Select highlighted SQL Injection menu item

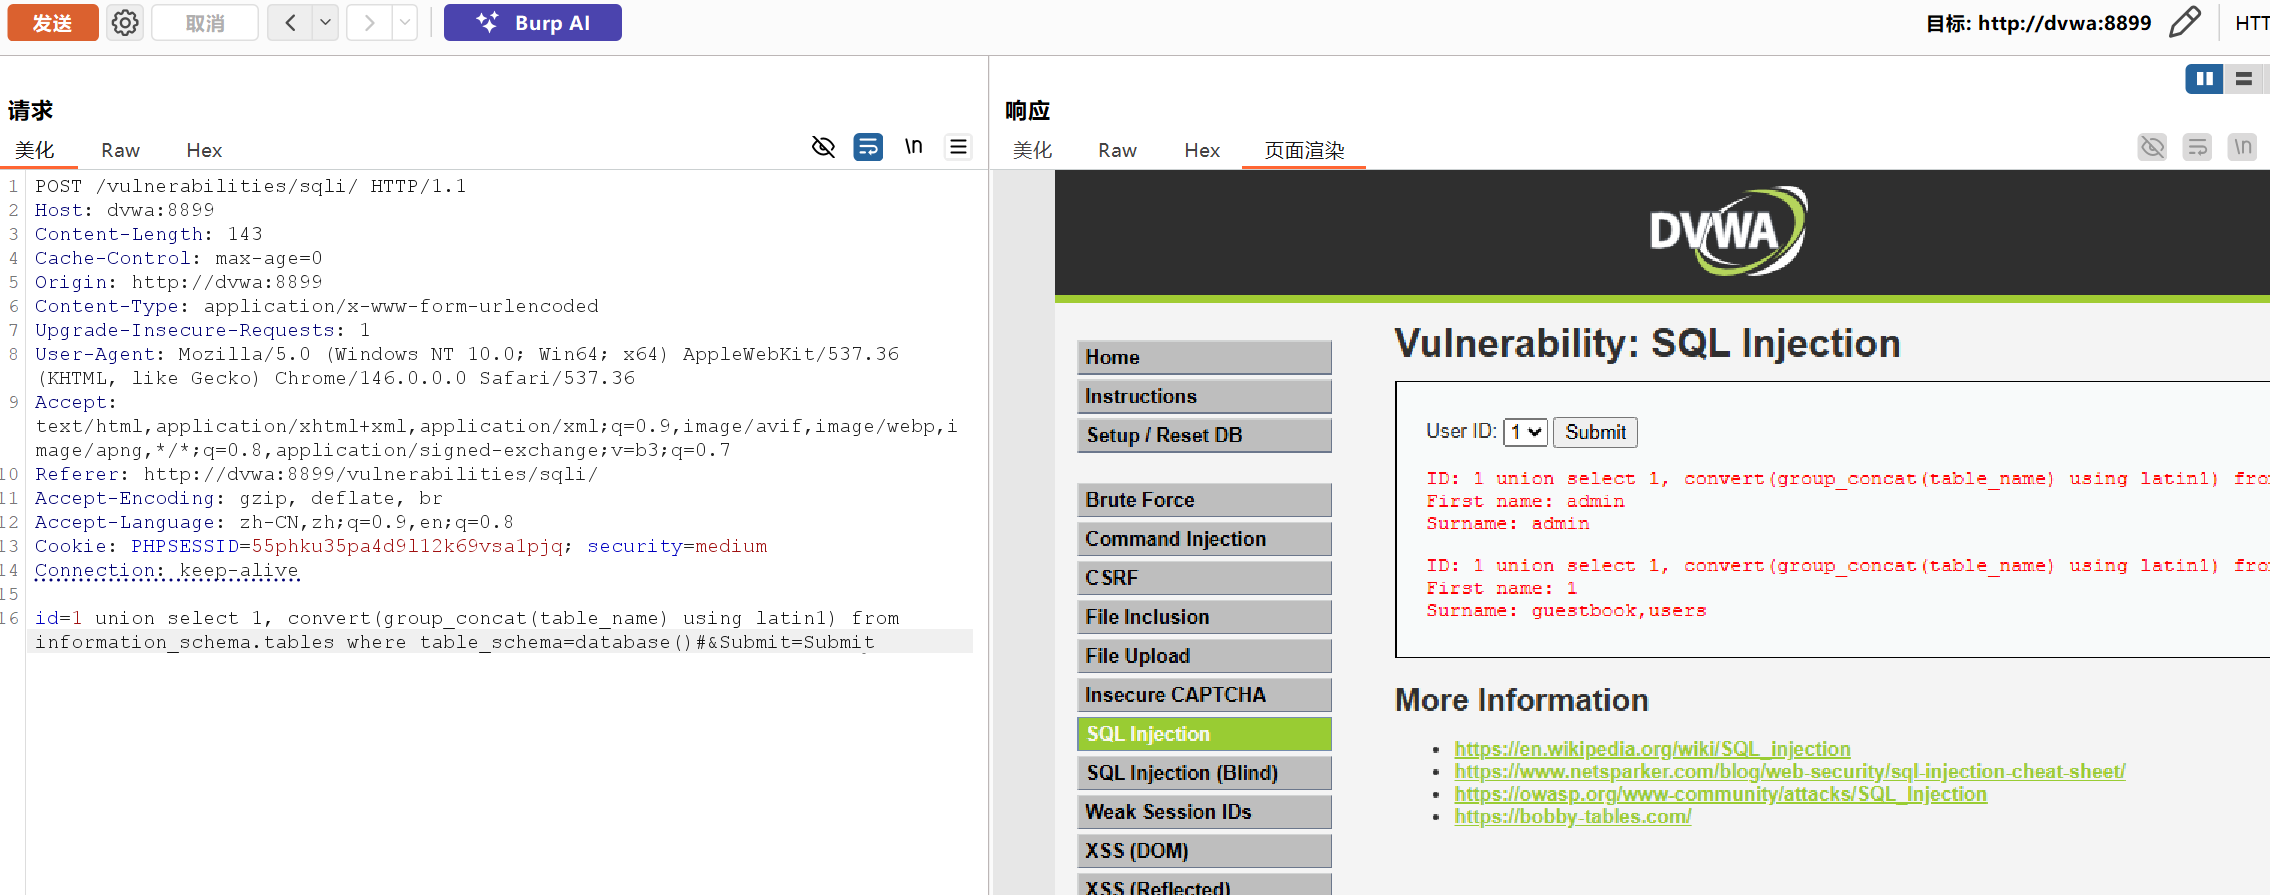pyautogui.click(x=1204, y=734)
